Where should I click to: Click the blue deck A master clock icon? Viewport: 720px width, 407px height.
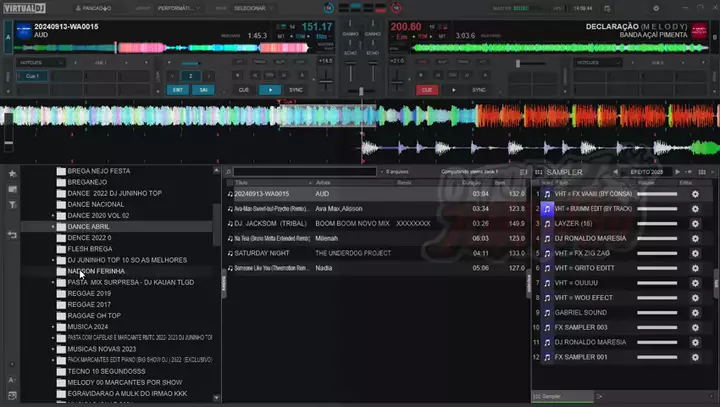click(329, 8)
